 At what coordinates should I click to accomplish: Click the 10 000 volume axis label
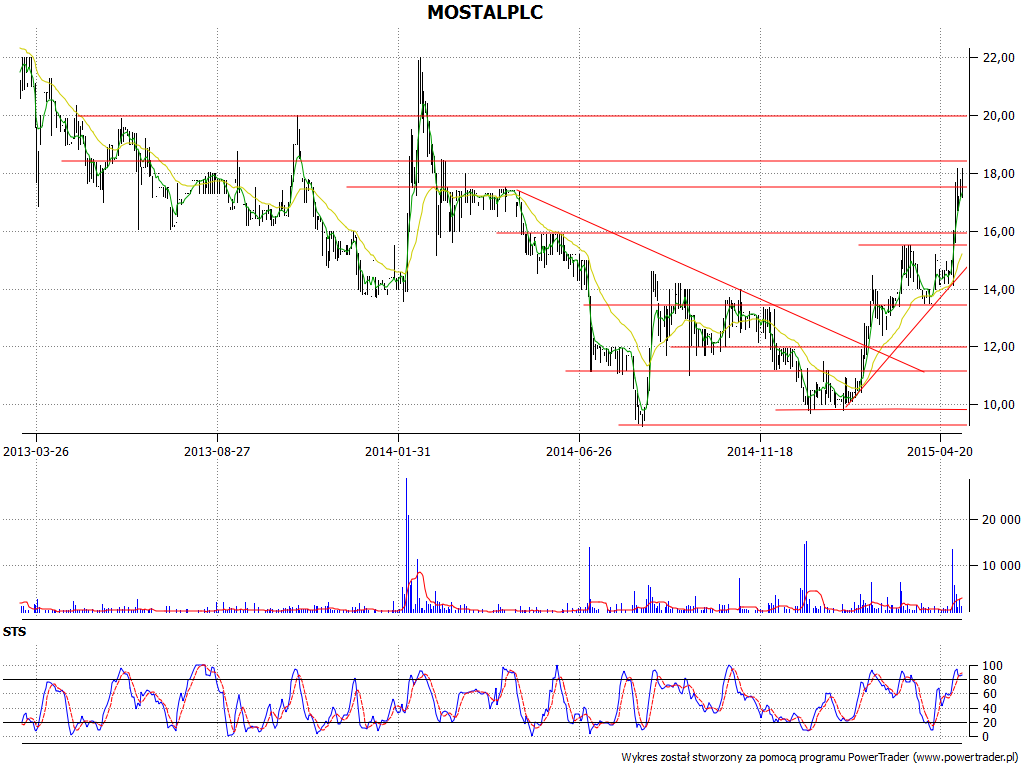[x=1001, y=566]
